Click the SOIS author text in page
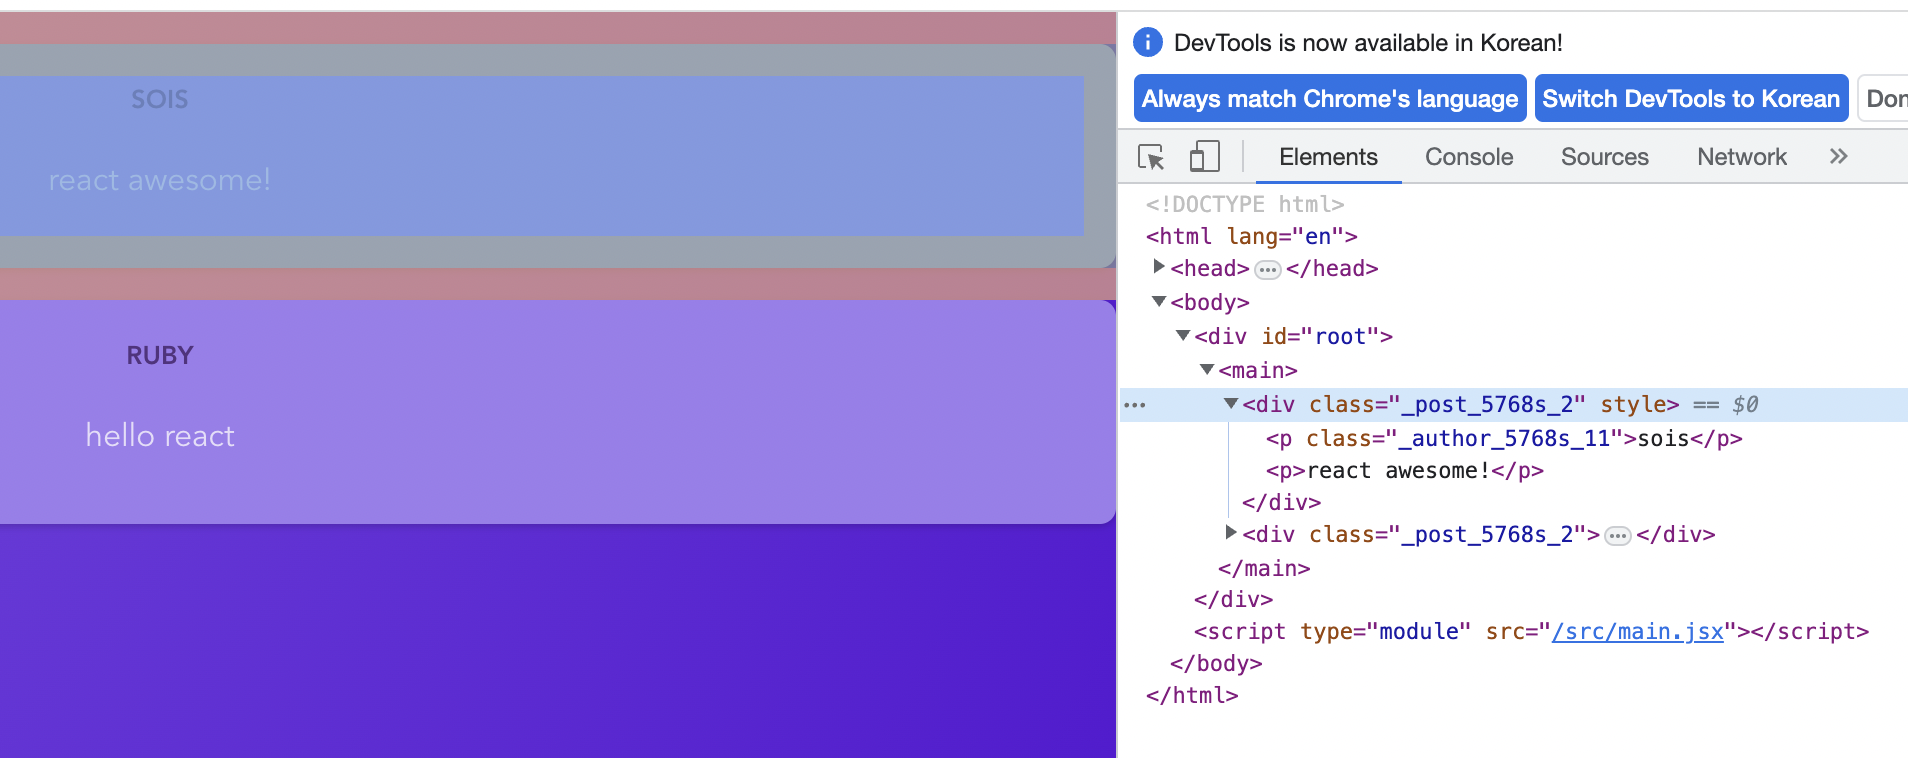This screenshot has width=1908, height=758. click(x=160, y=99)
